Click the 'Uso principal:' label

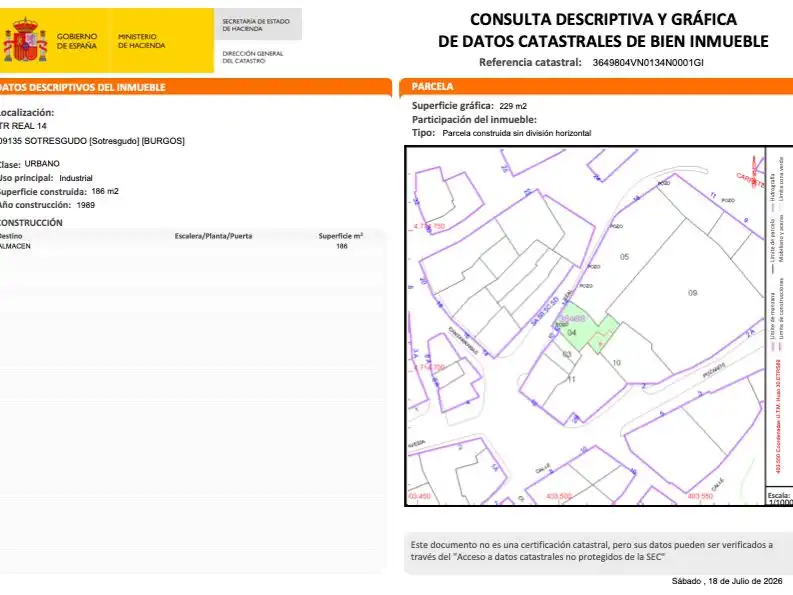(x=26, y=178)
